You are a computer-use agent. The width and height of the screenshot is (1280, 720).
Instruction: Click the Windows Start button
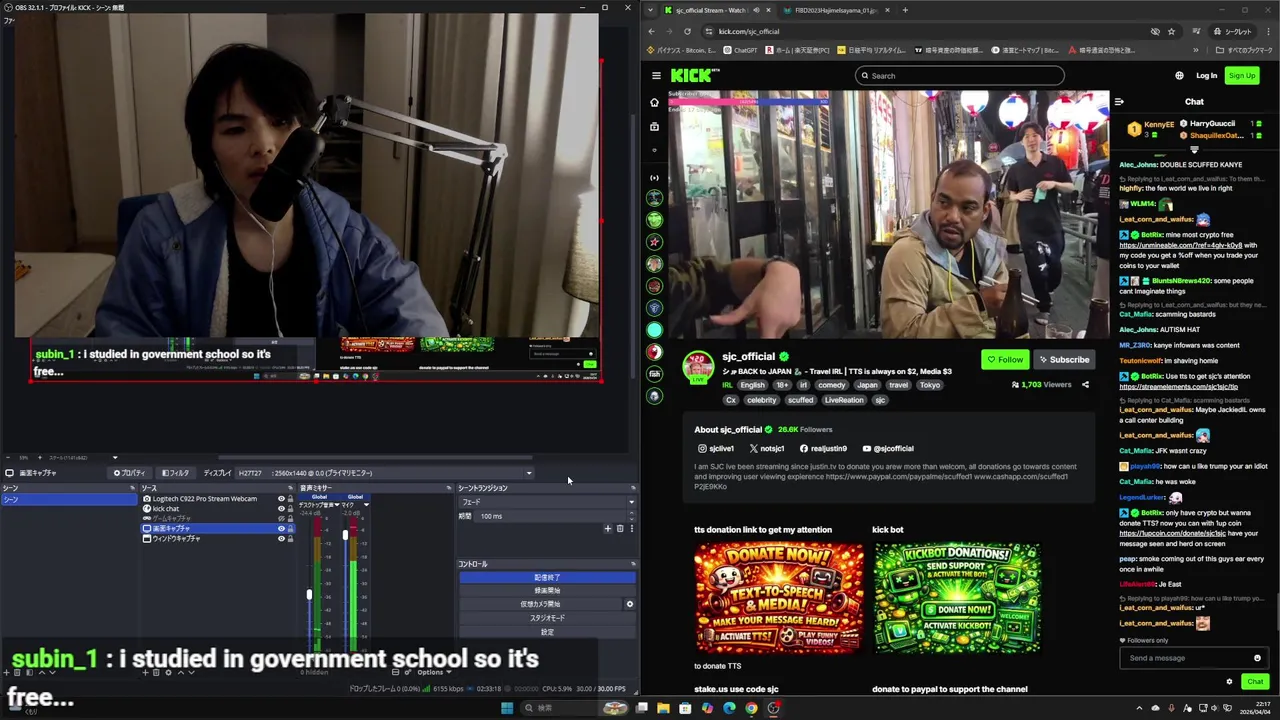pos(507,708)
